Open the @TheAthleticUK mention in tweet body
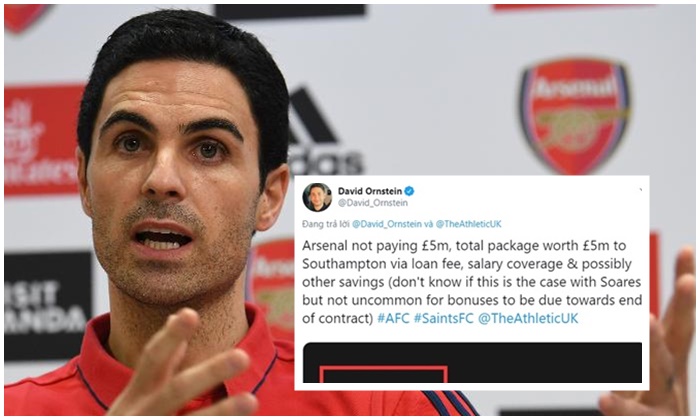The width and height of the screenshot is (700, 420). tap(528, 318)
